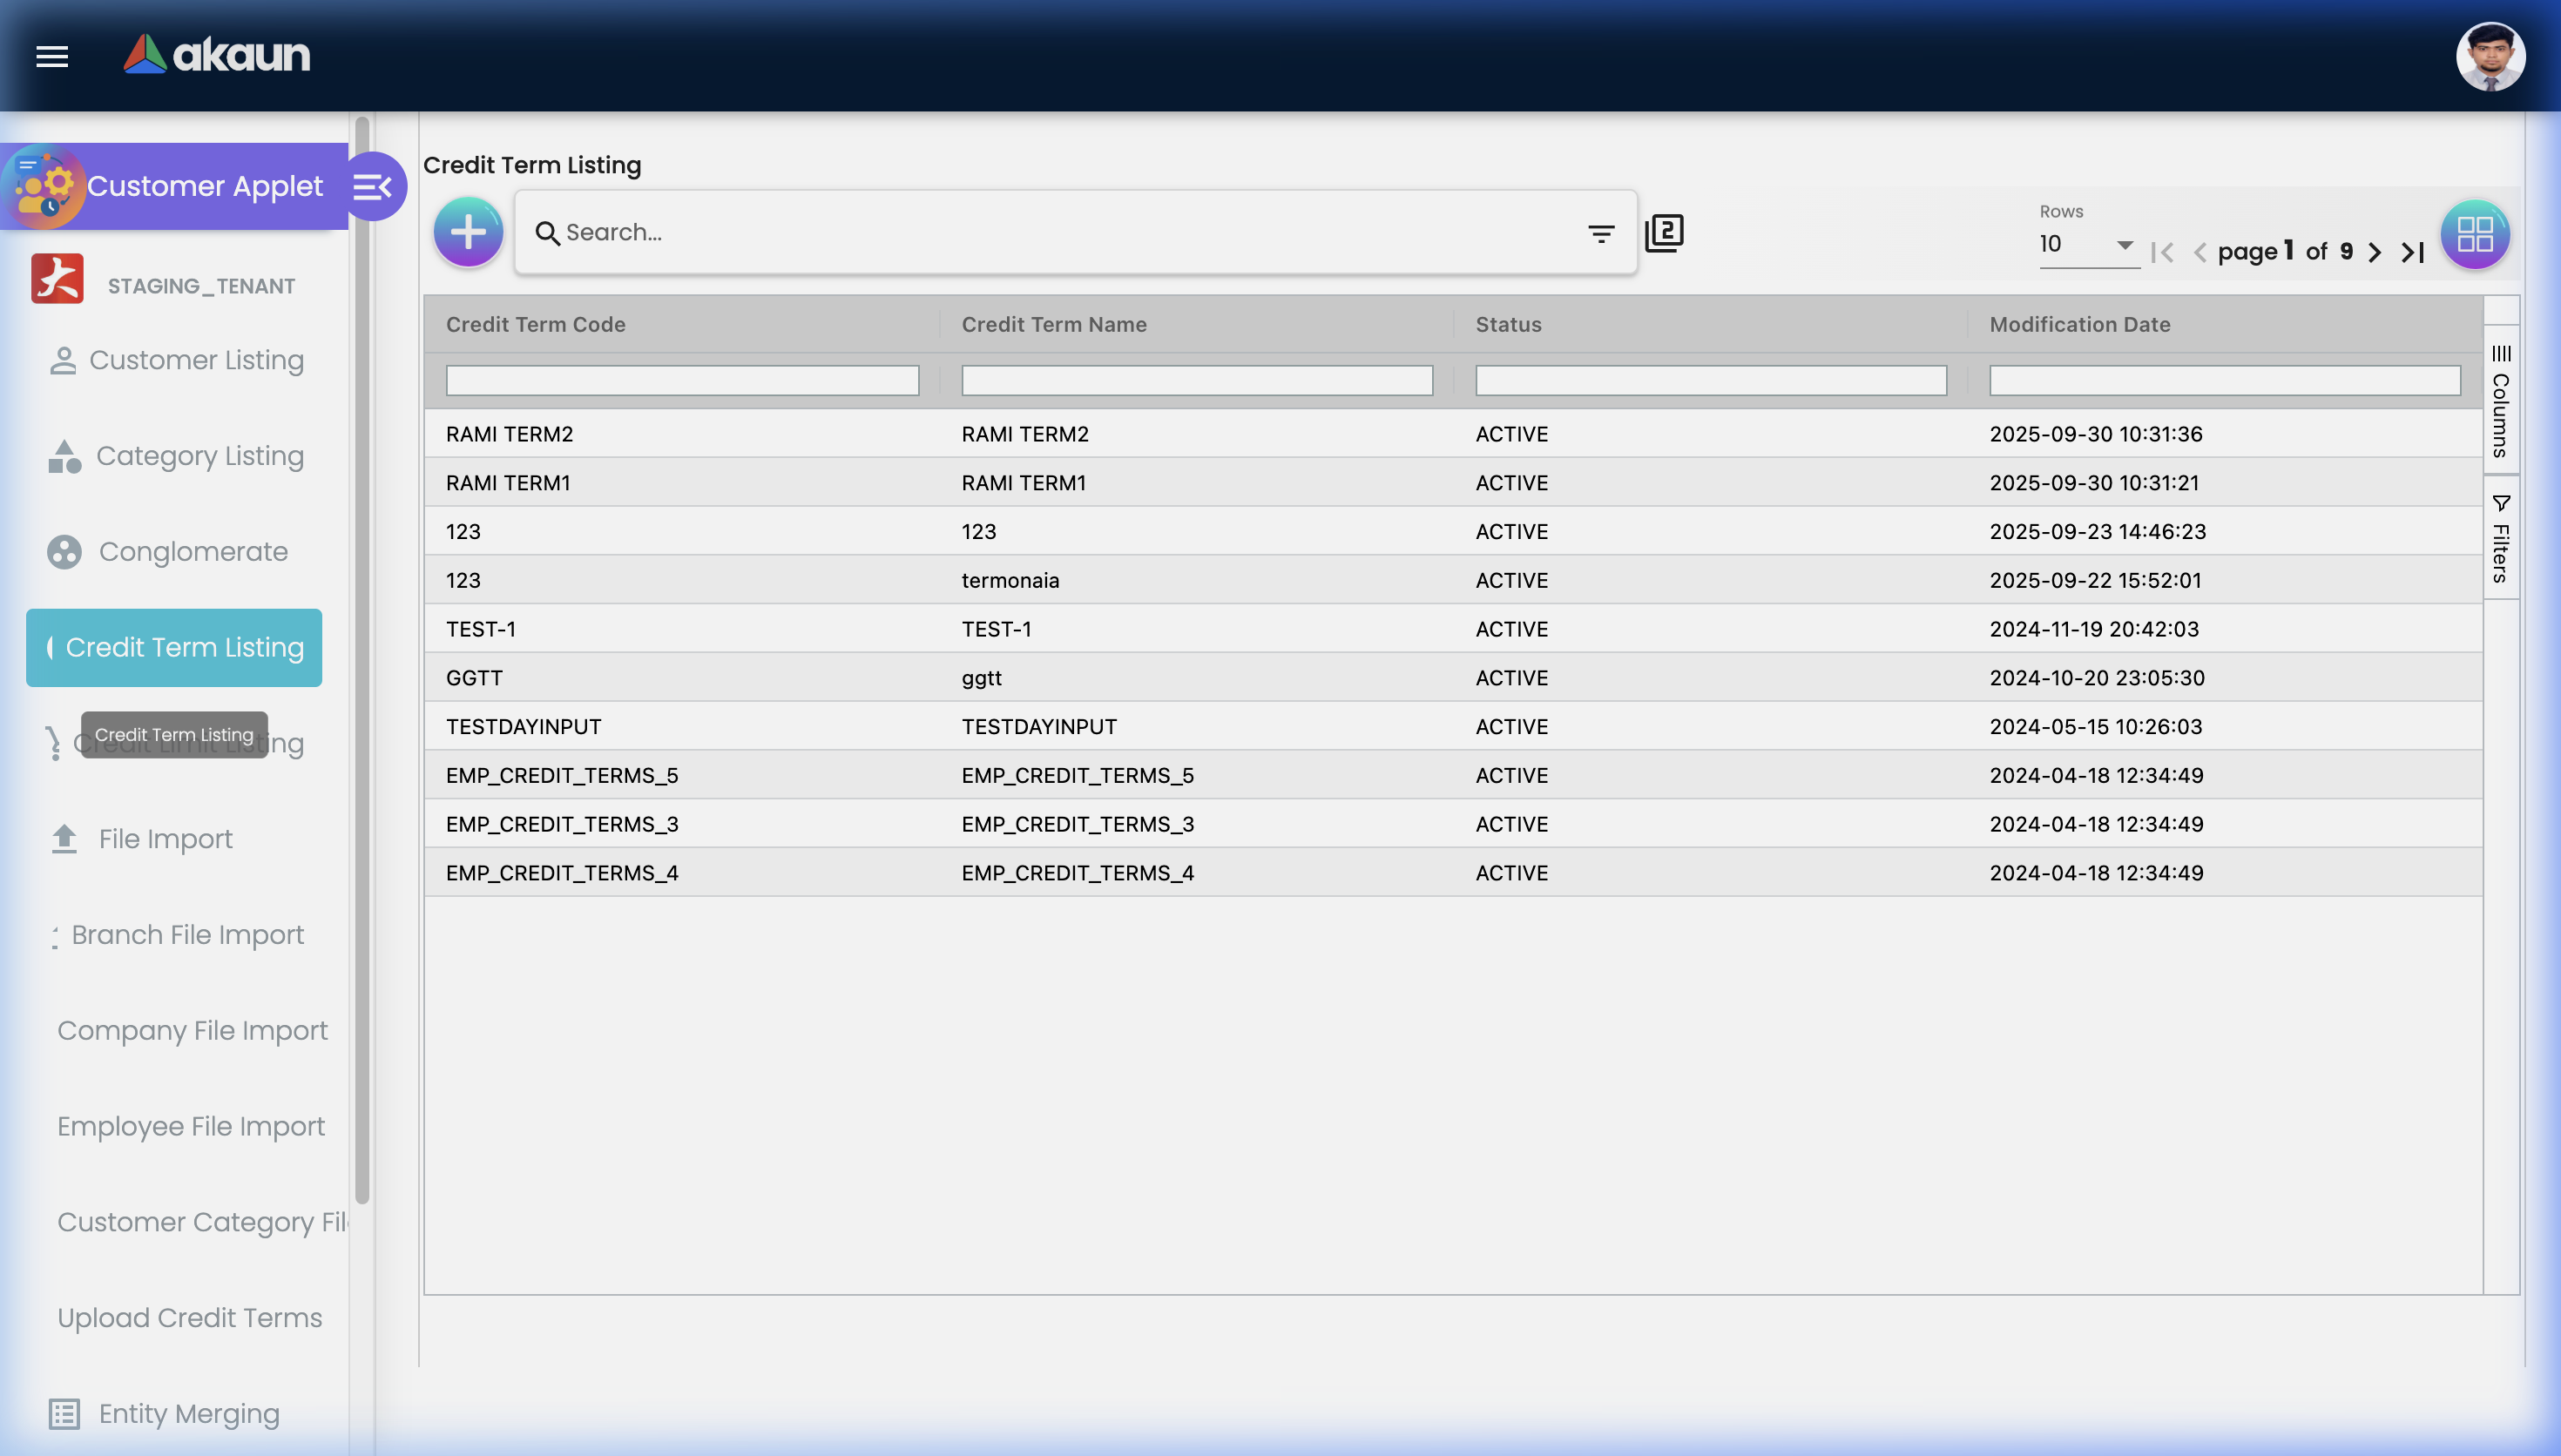Image resolution: width=2561 pixels, height=1456 pixels.
Task: Open the Customer Listing section
Action: pyautogui.click(x=196, y=360)
